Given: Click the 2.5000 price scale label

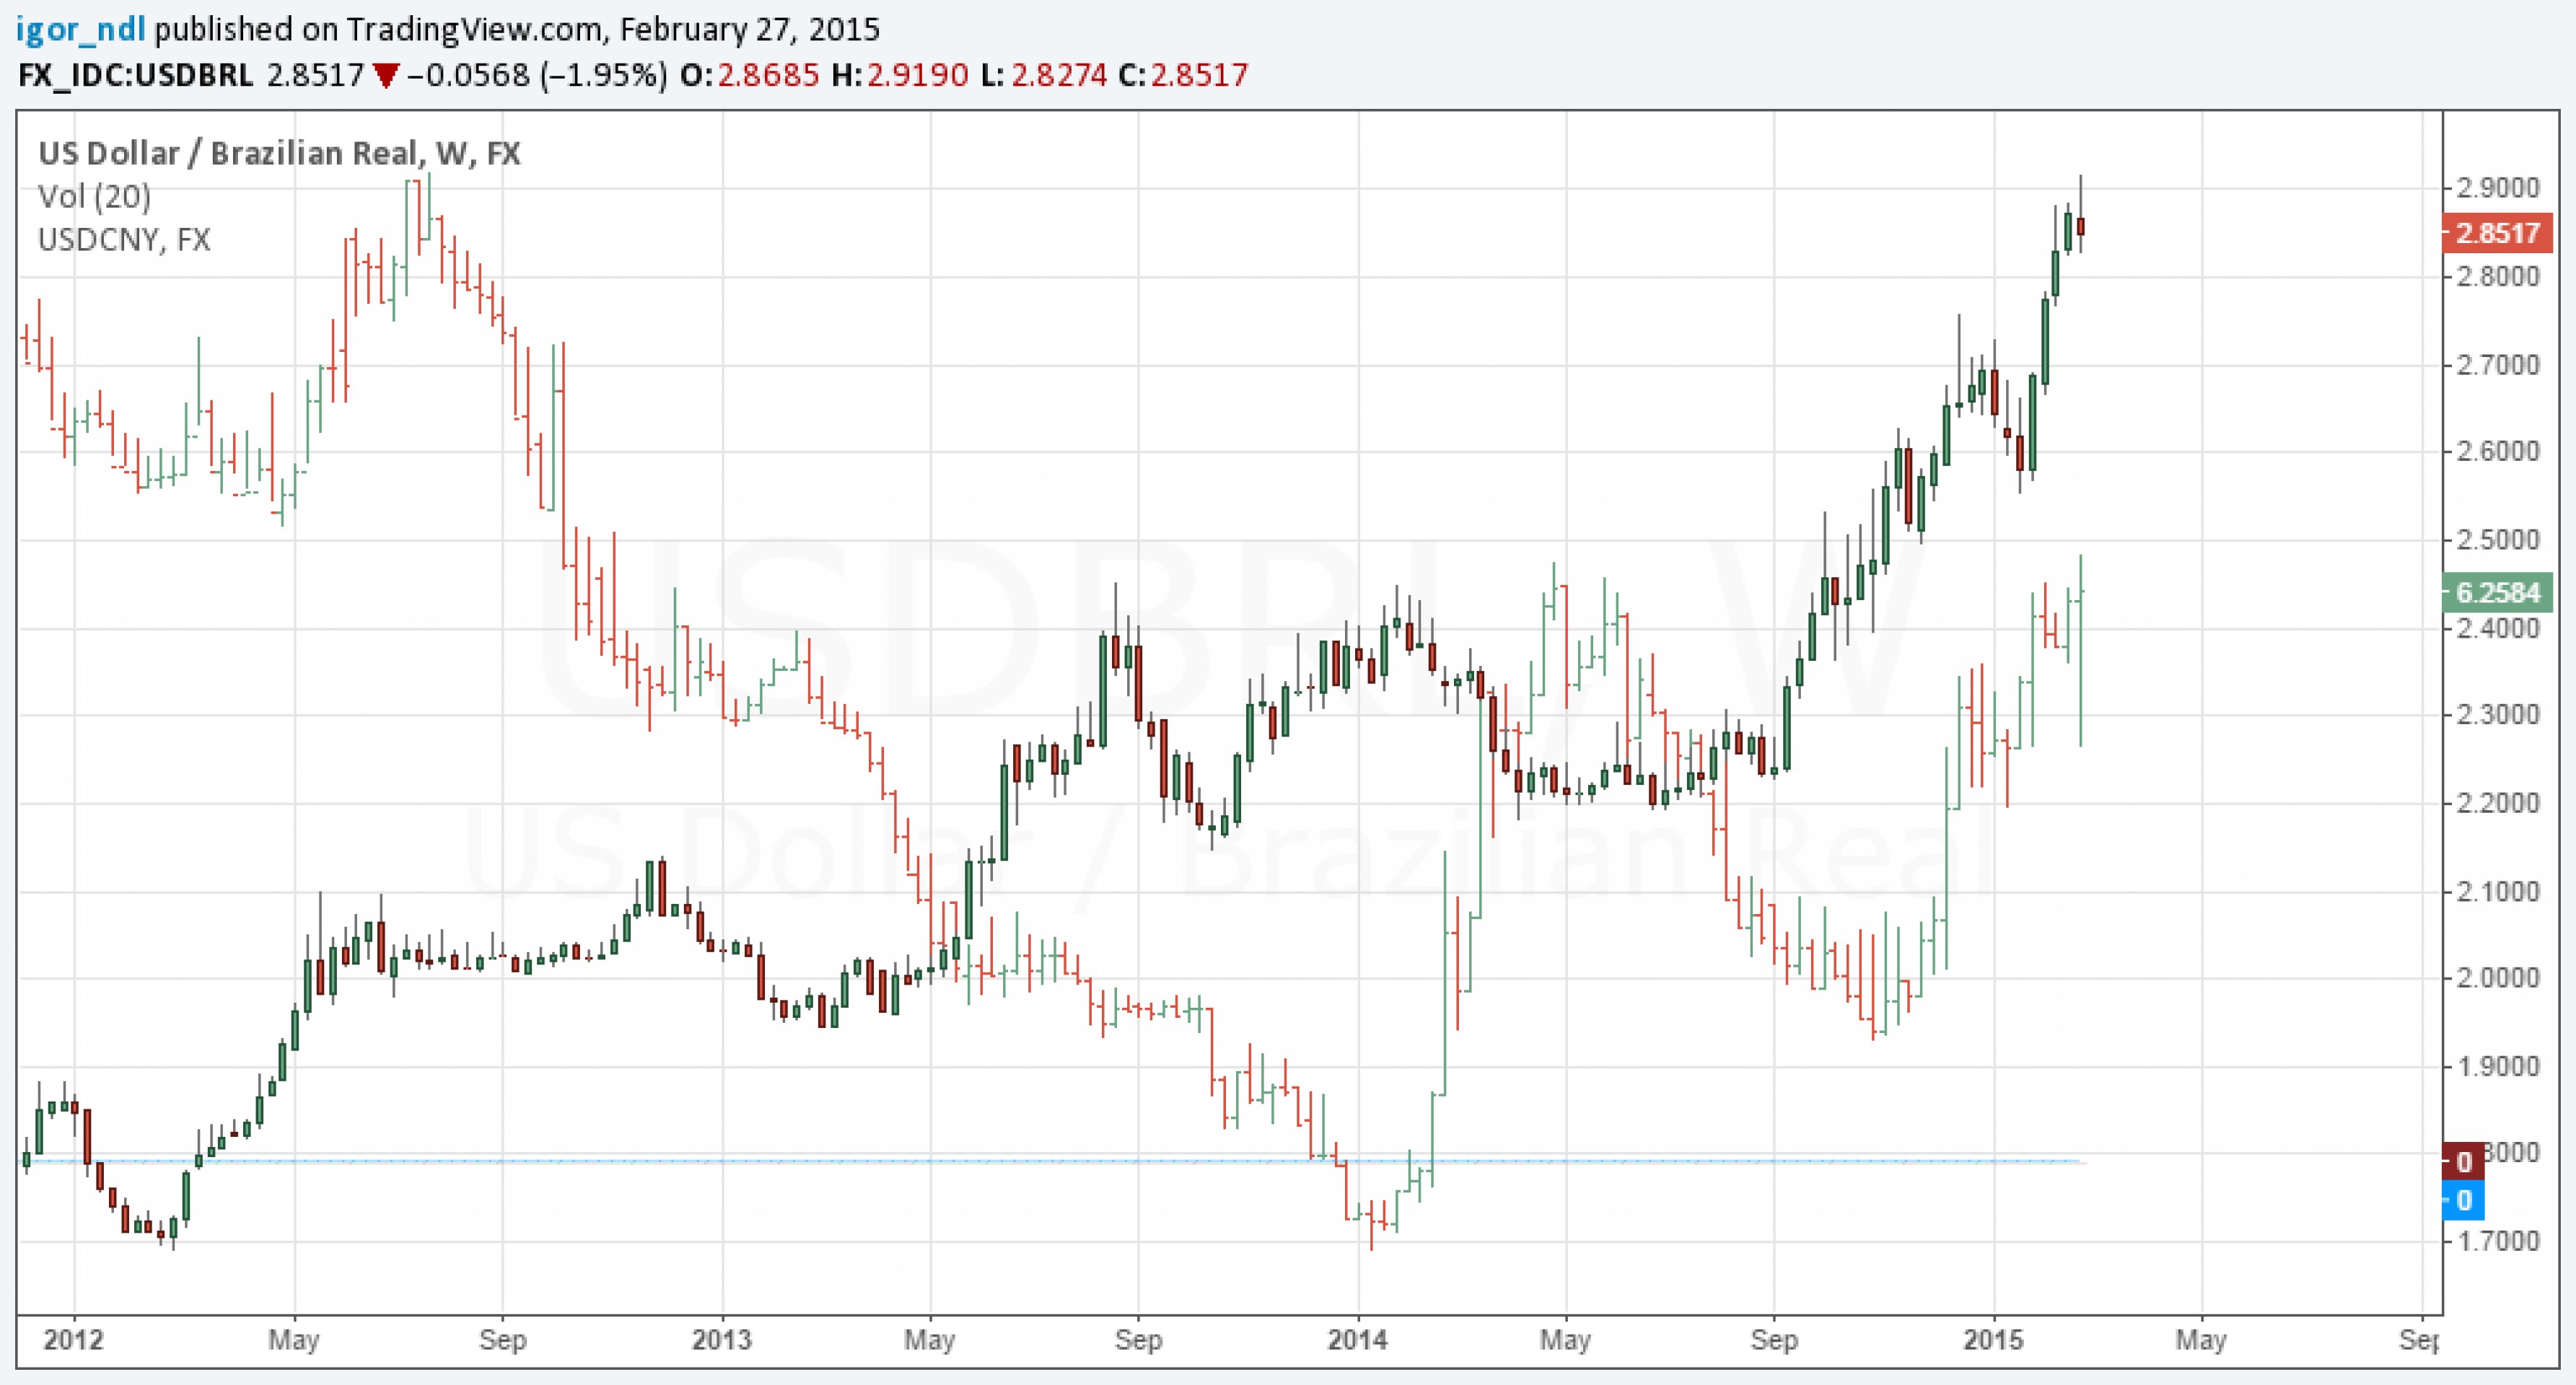Looking at the screenshot, I should click(2497, 540).
